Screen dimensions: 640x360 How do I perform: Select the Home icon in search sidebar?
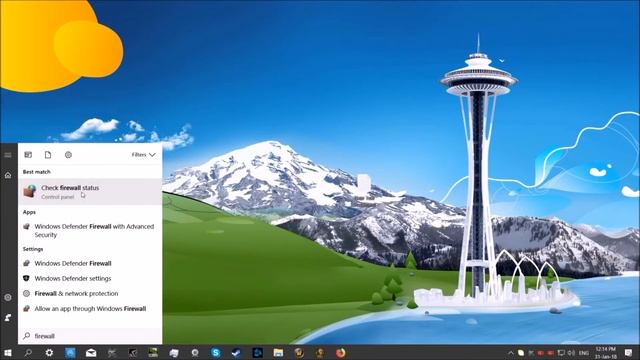pyautogui.click(x=8, y=175)
